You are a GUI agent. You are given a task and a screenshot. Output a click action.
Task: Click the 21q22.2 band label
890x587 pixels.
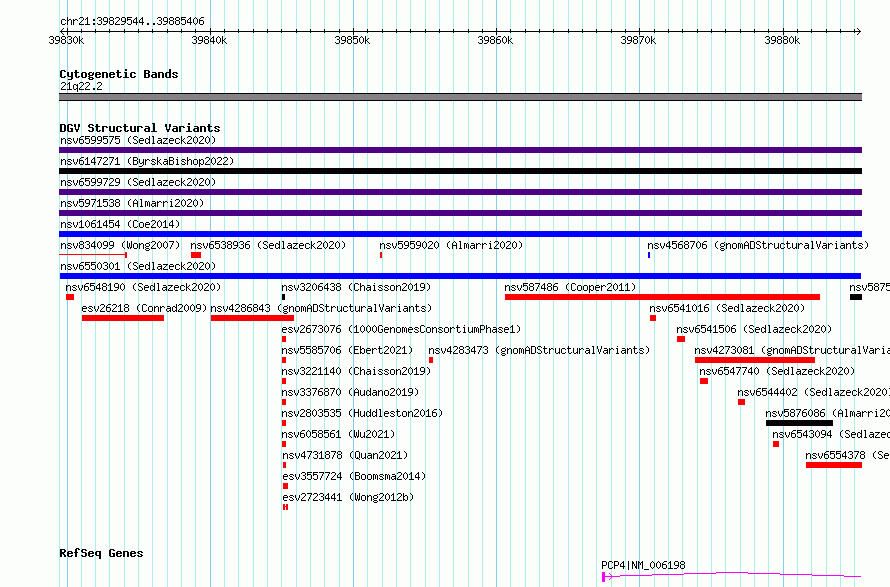81,86
